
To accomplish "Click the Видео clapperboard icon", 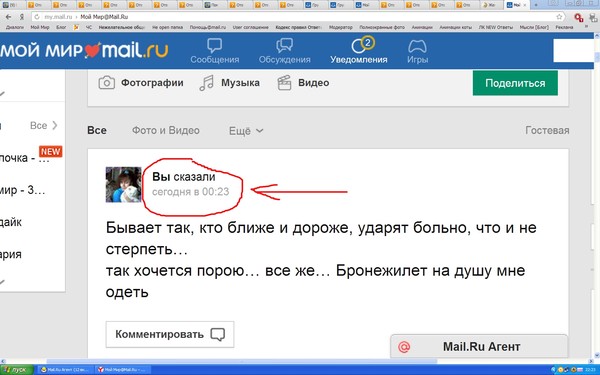I will point(284,83).
